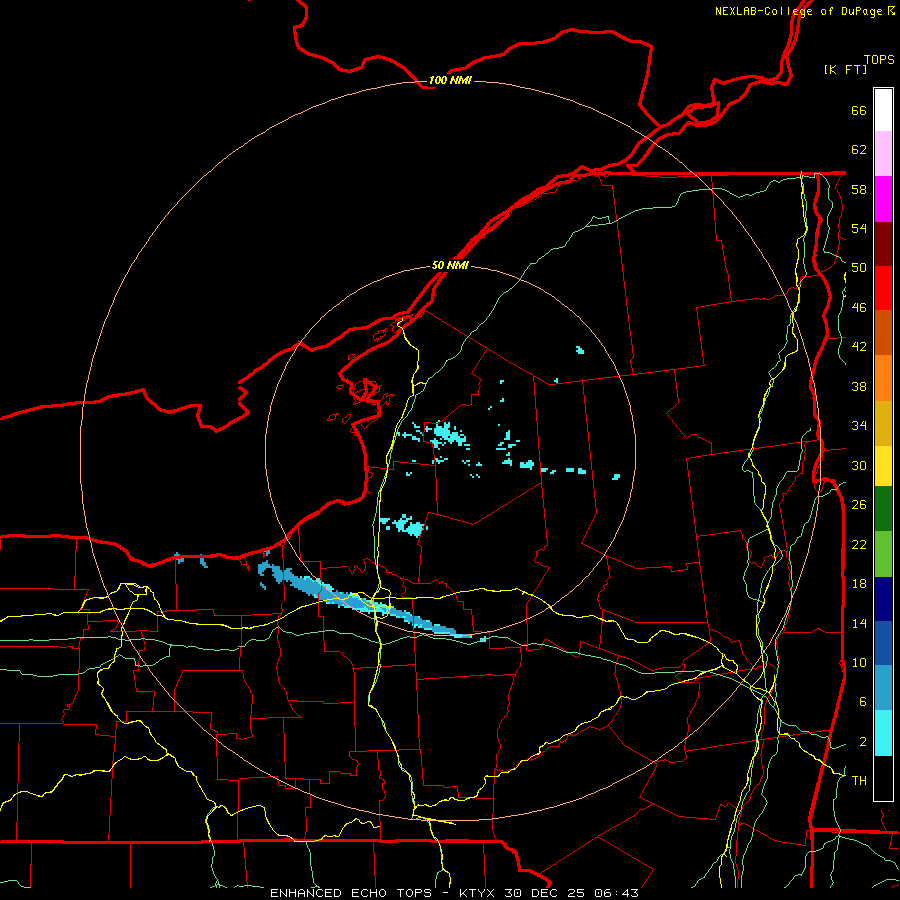Click the TOPS legend title
This screenshot has width=900, height=900.
click(x=879, y=59)
